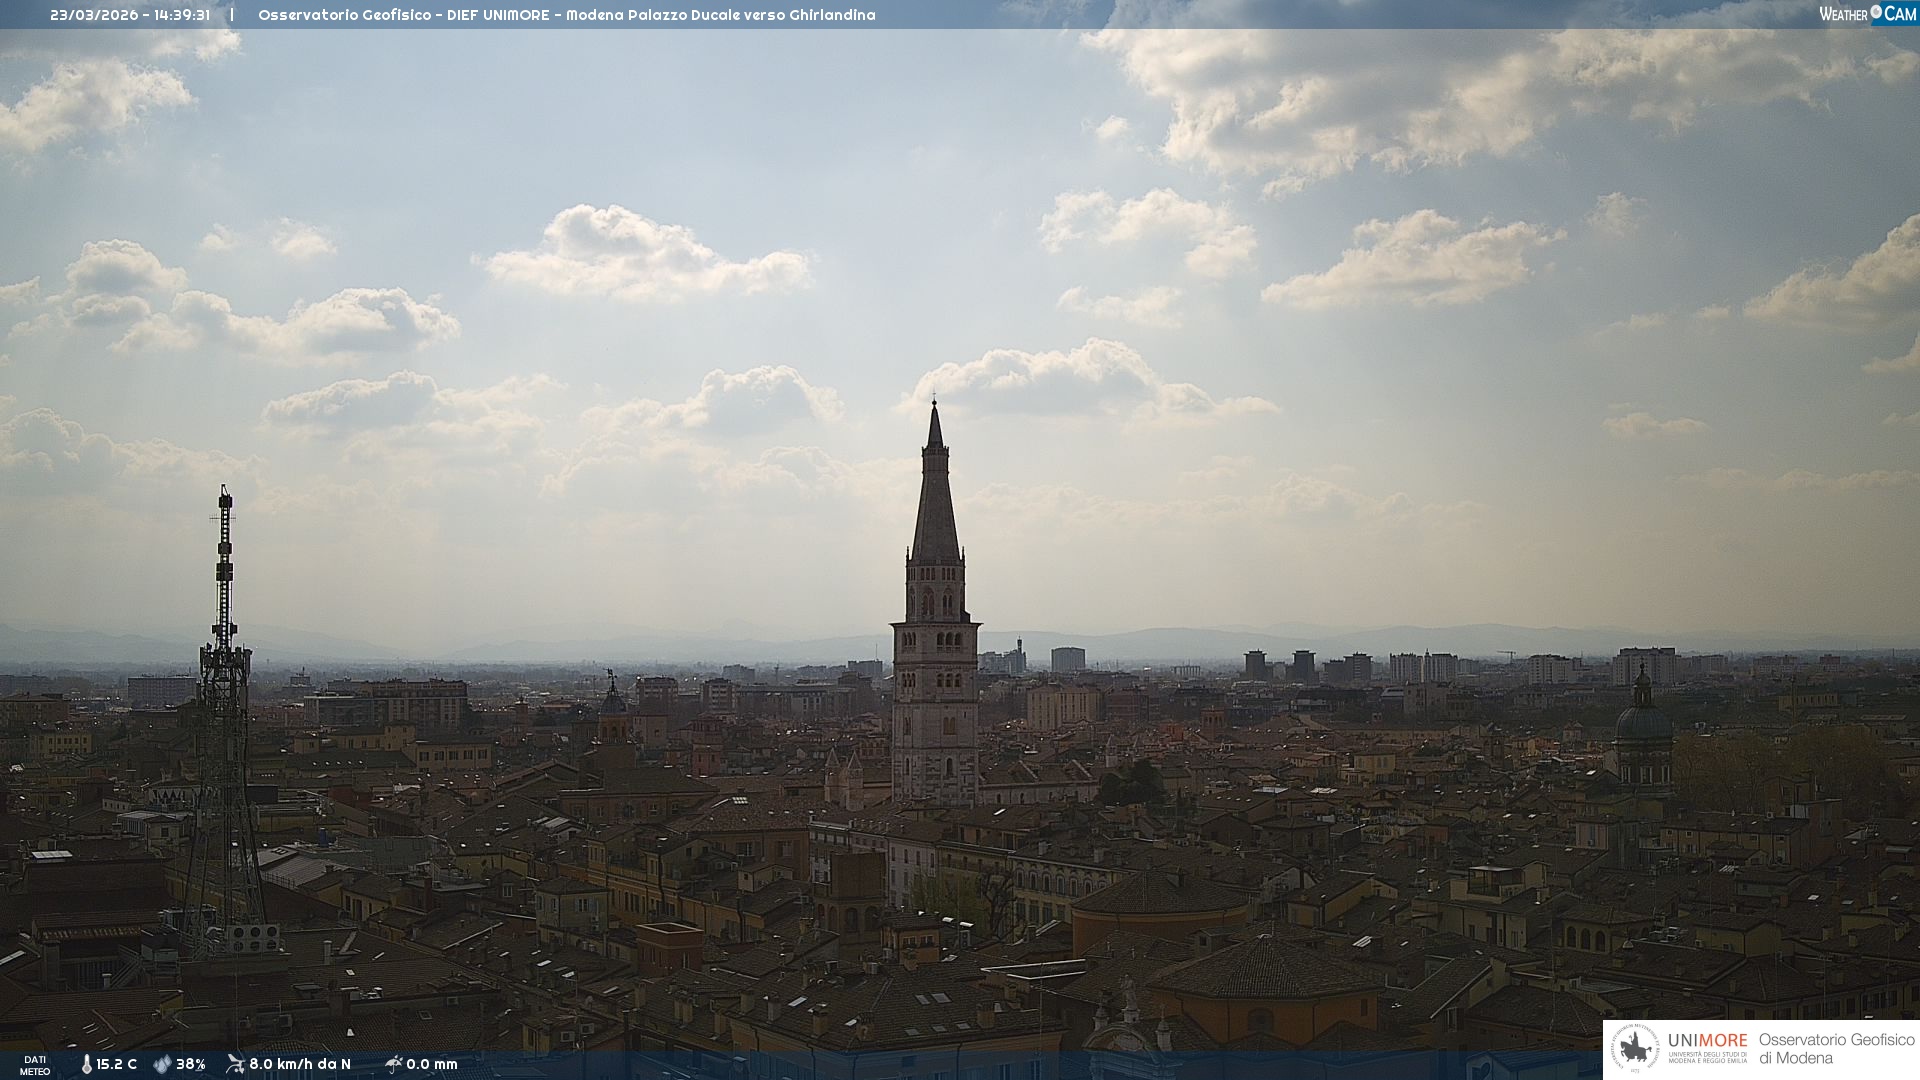Click the church dome on the right
The height and width of the screenshot is (1080, 1920).
[x=1643, y=720]
